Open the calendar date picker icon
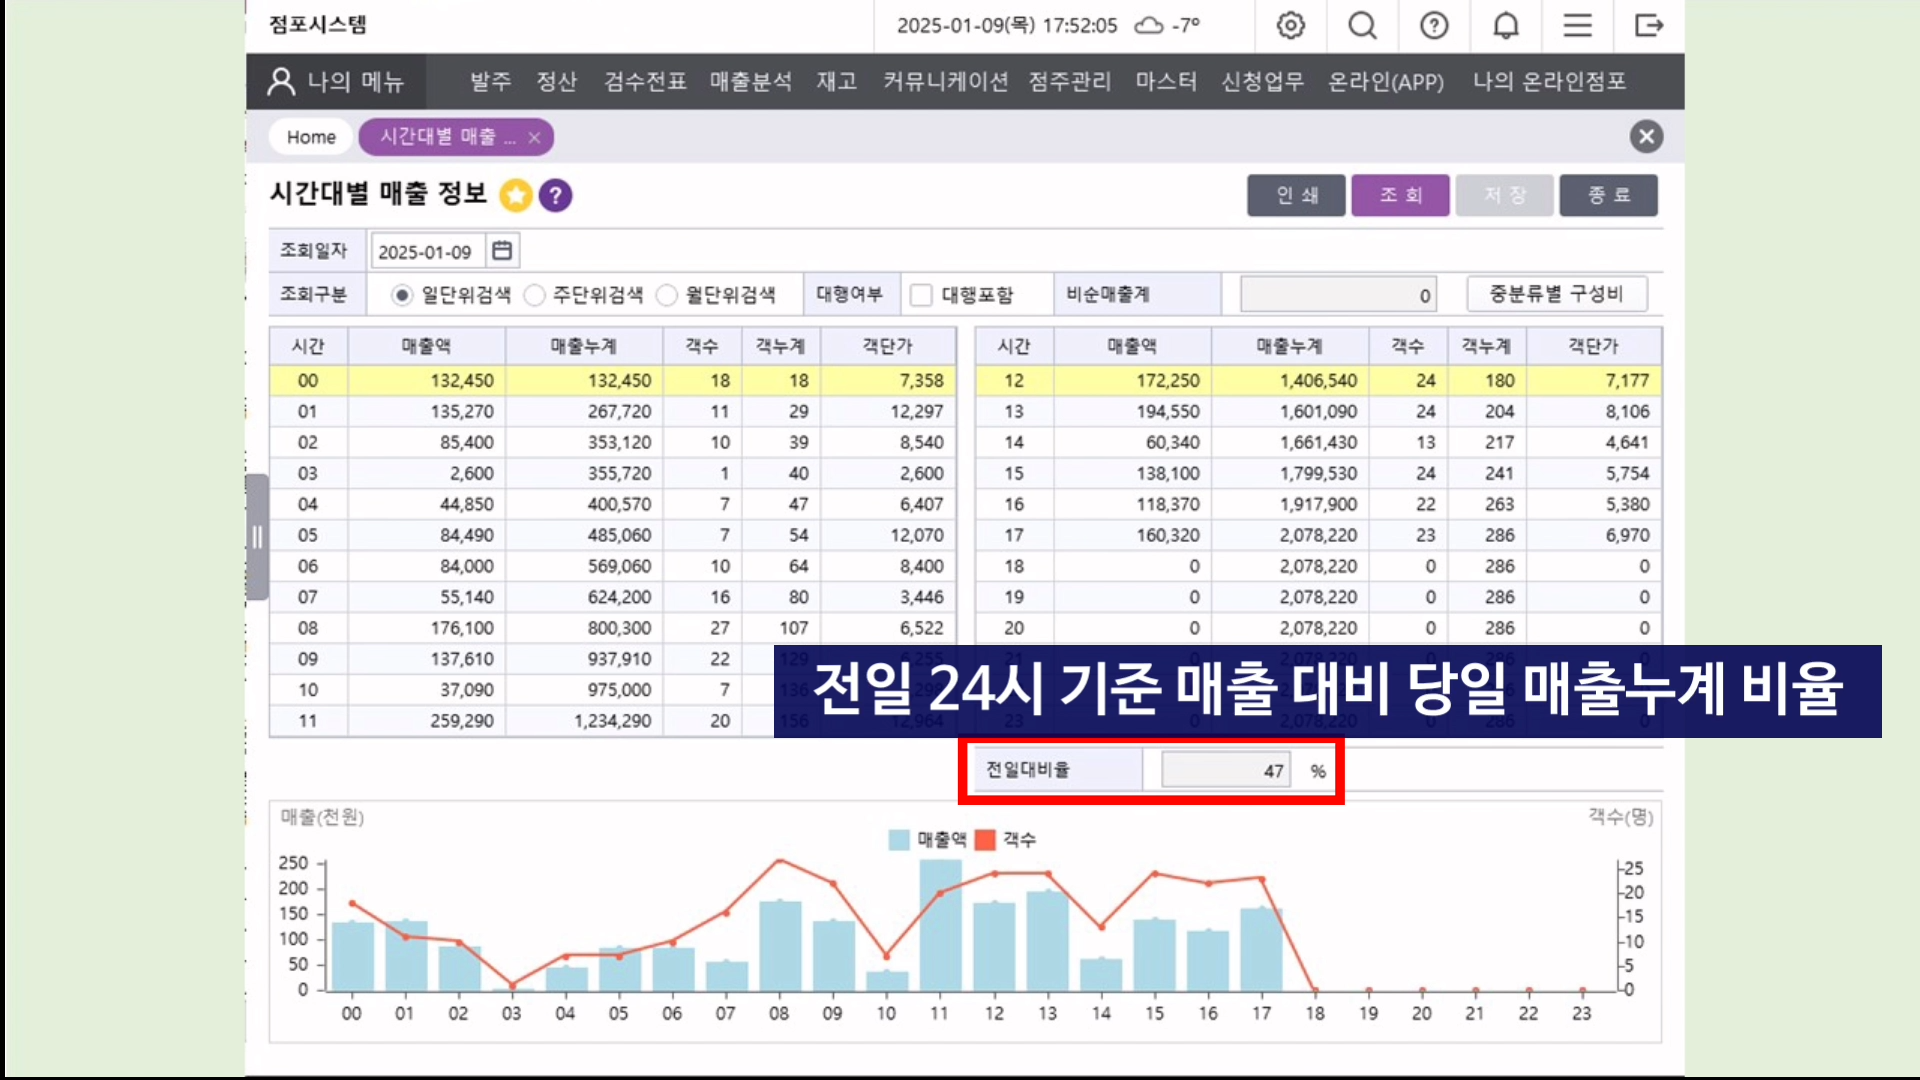The width and height of the screenshot is (1920, 1080). click(502, 251)
